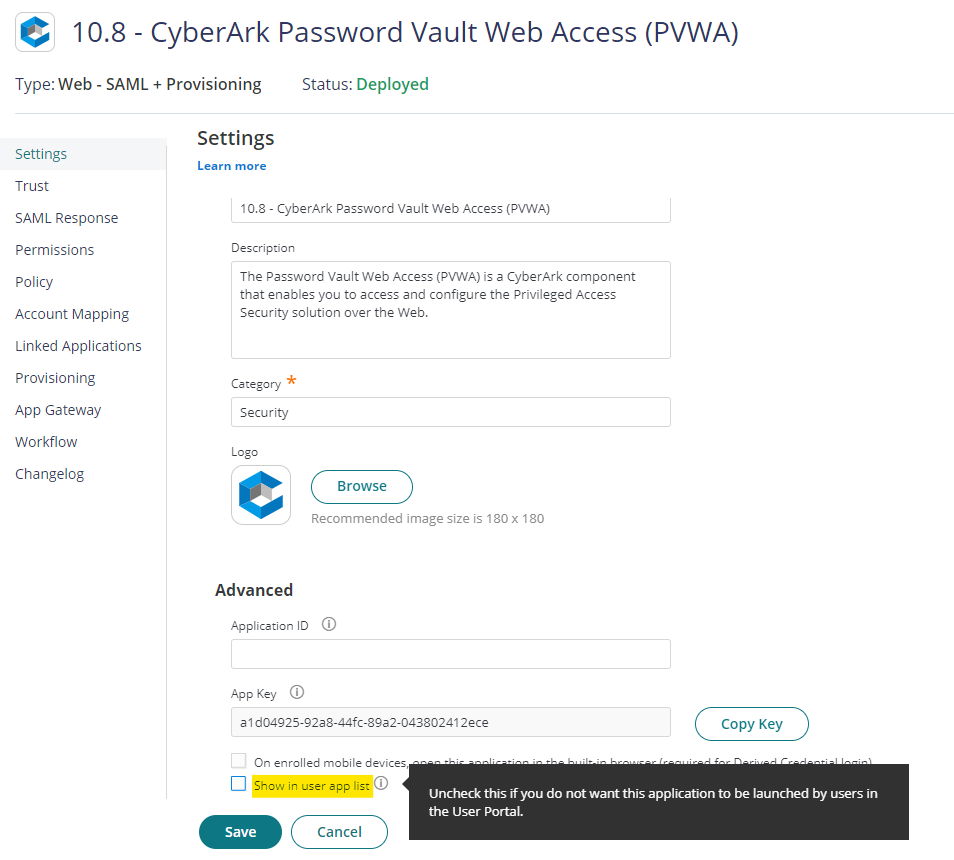Click the info icon beside Application ID

[328, 625]
